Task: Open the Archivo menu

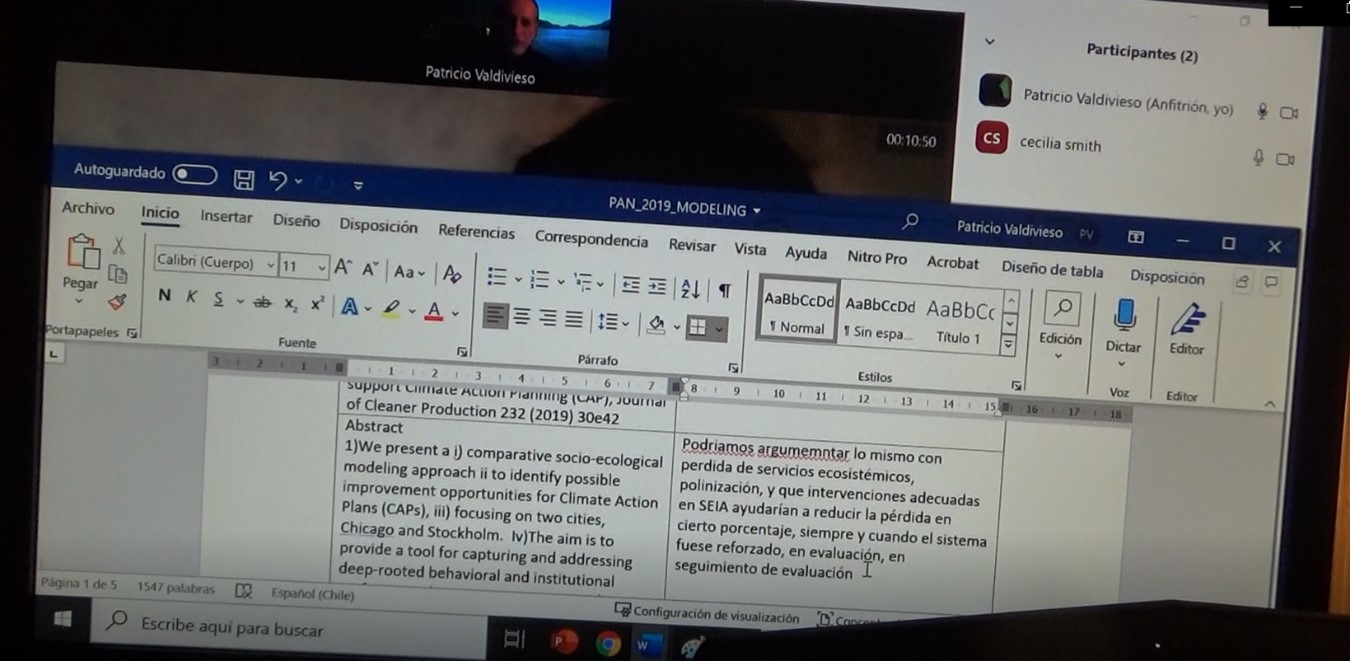Action: 88,208
